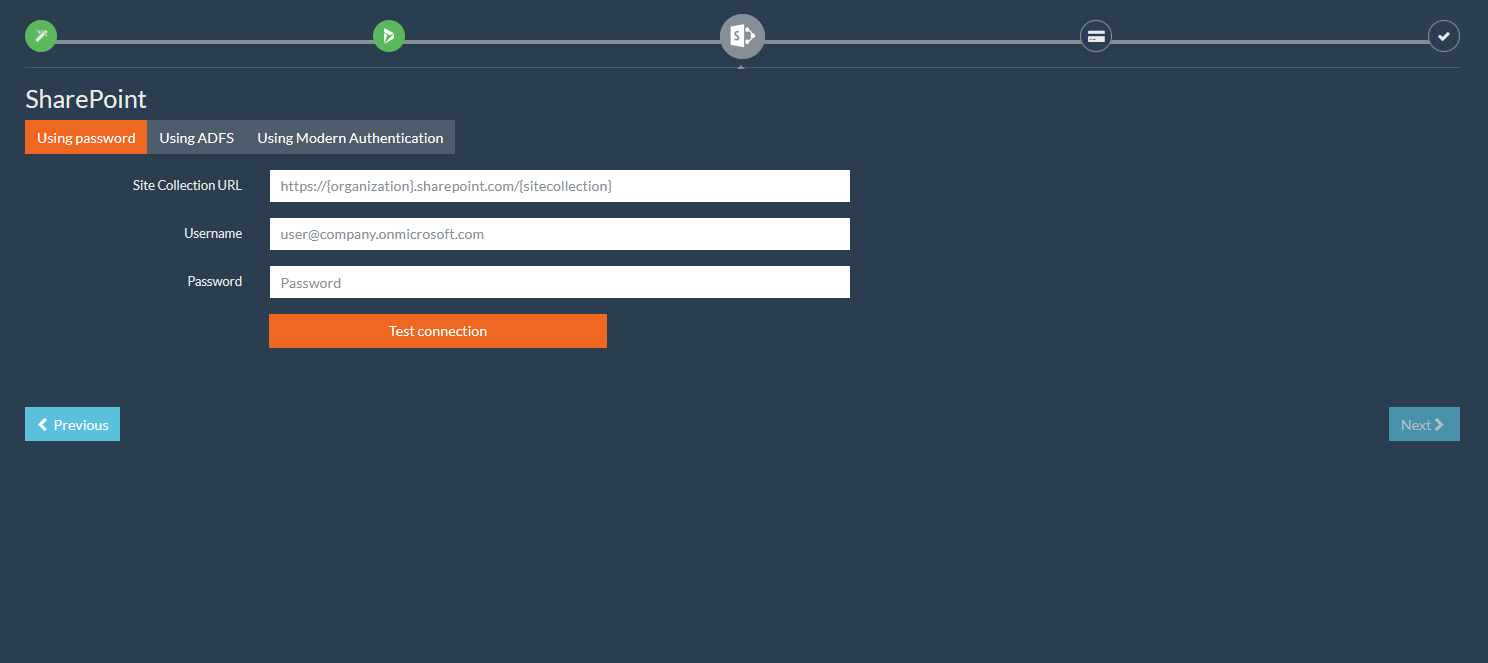Click into the Username input box
Screen dimensions: 1488x663
560,234
